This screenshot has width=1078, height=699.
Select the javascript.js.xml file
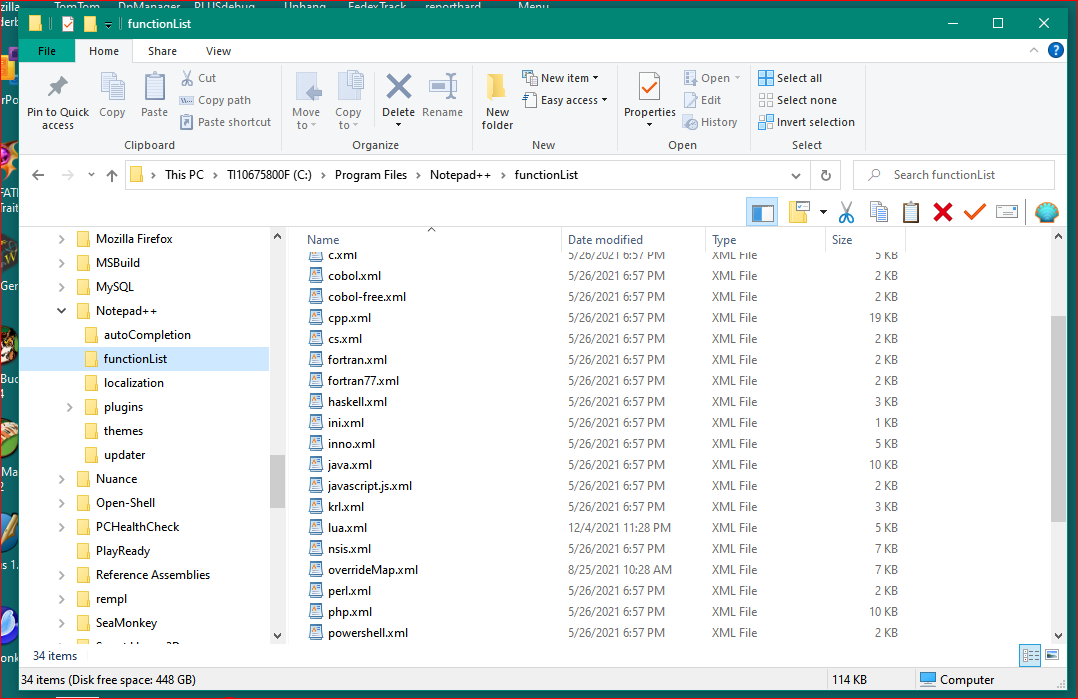coord(370,486)
